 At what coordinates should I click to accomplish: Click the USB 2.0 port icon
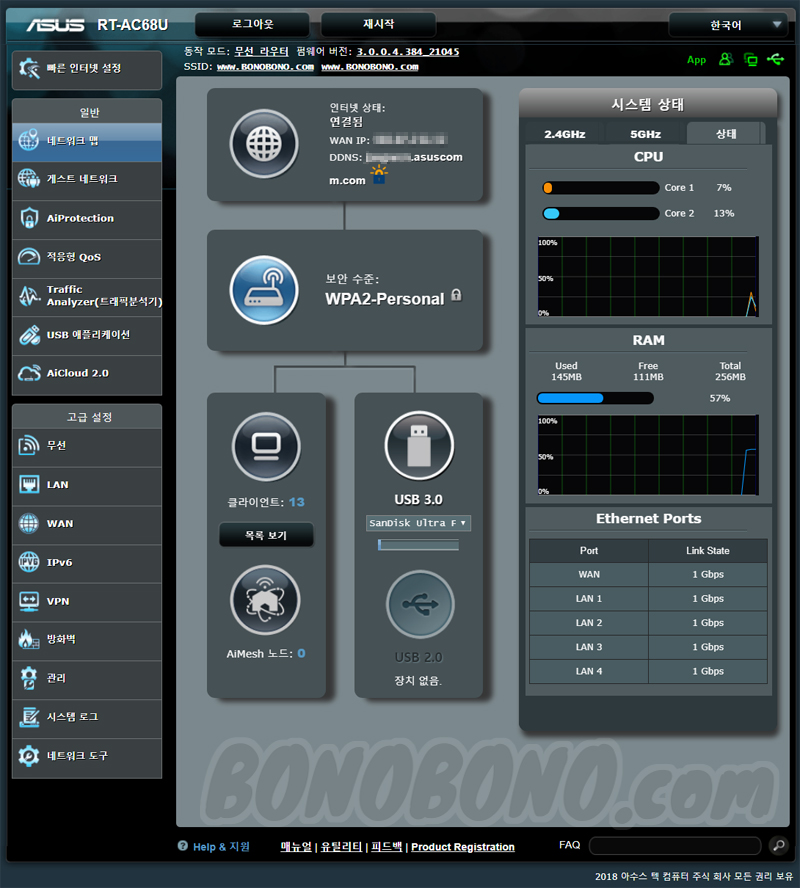(420, 605)
